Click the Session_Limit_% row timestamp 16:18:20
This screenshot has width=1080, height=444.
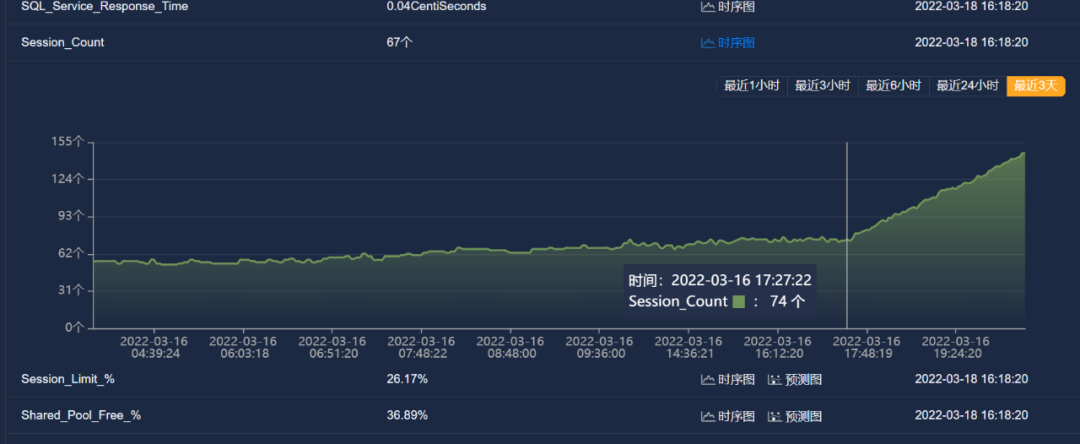(971, 379)
